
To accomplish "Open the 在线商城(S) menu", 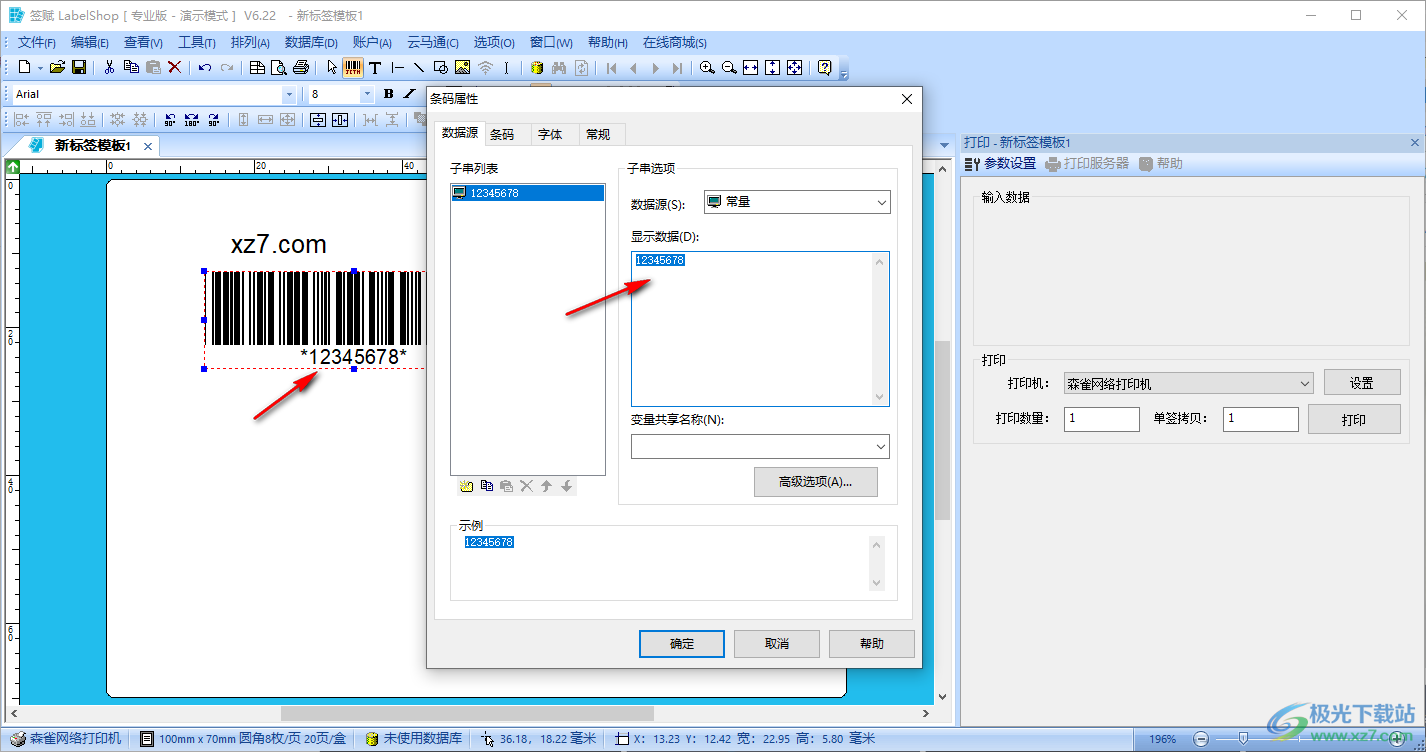I will (674, 42).
